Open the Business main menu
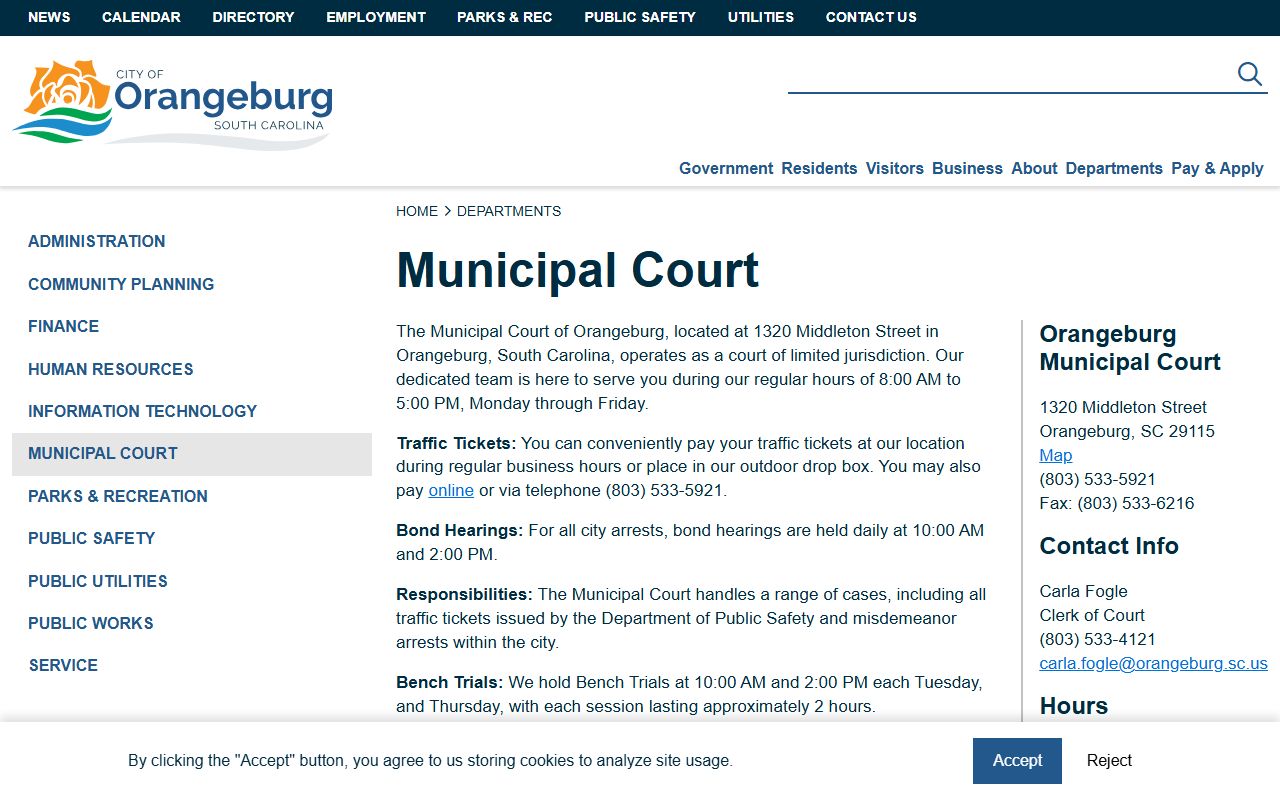This screenshot has height=800, width=1280. click(967, 168)
